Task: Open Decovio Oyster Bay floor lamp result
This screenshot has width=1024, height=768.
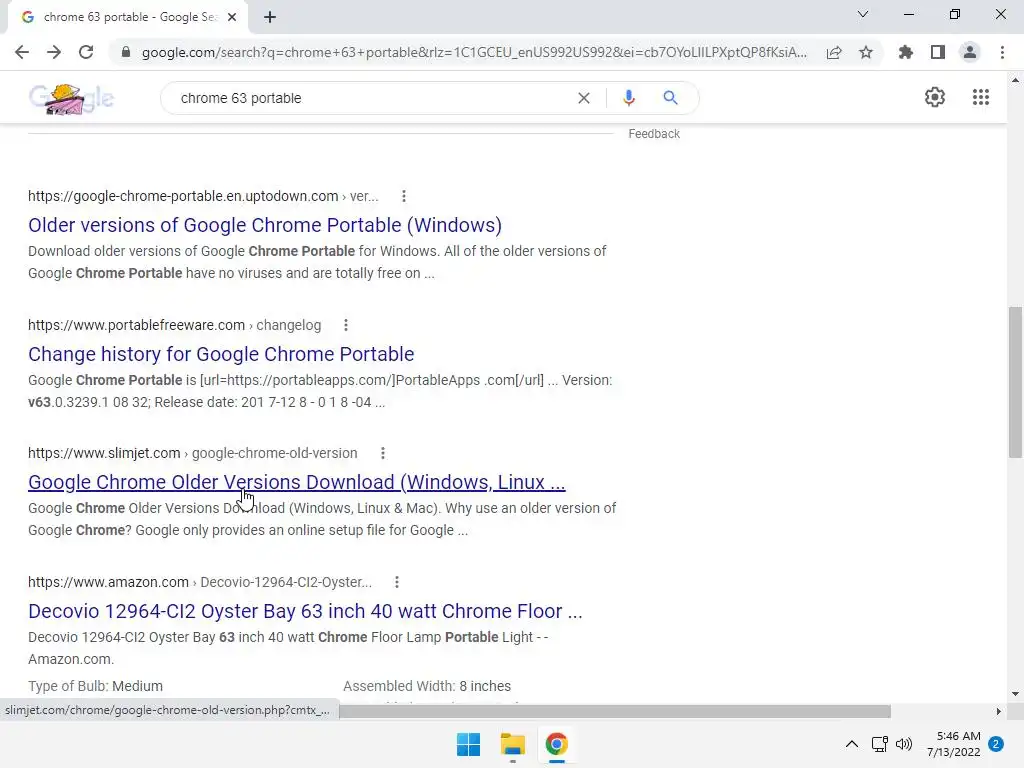Action: (305, 611)
